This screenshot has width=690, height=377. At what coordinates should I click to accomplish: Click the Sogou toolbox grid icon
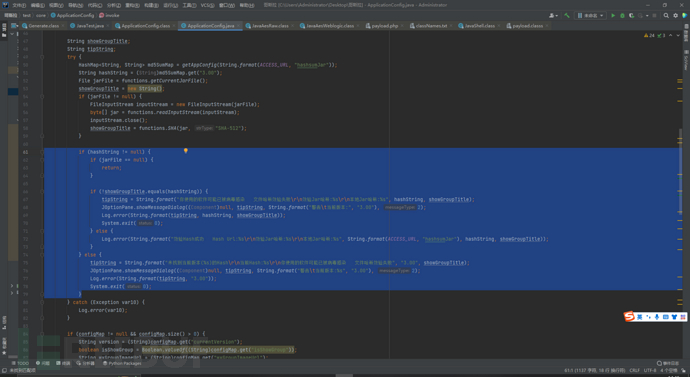coord(683,317)
